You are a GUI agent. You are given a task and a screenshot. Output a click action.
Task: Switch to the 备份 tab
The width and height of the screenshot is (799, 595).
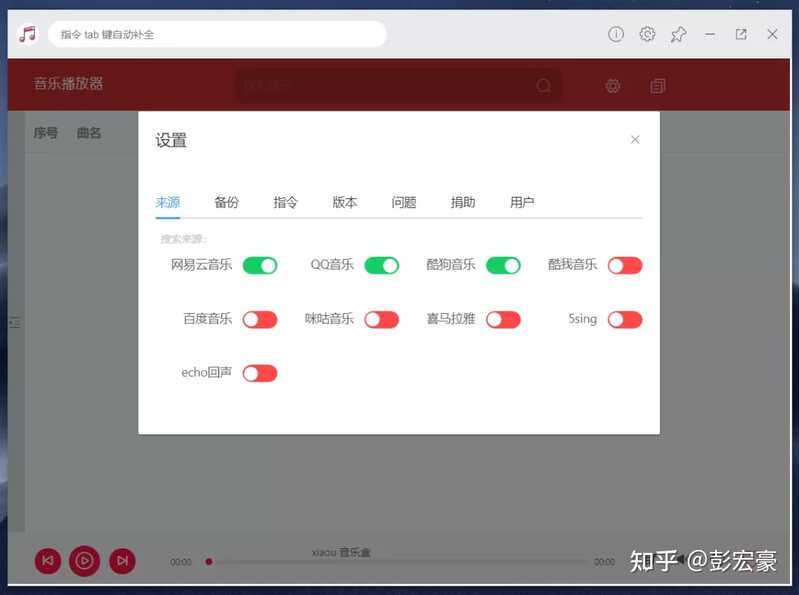[x=227, y=202]
